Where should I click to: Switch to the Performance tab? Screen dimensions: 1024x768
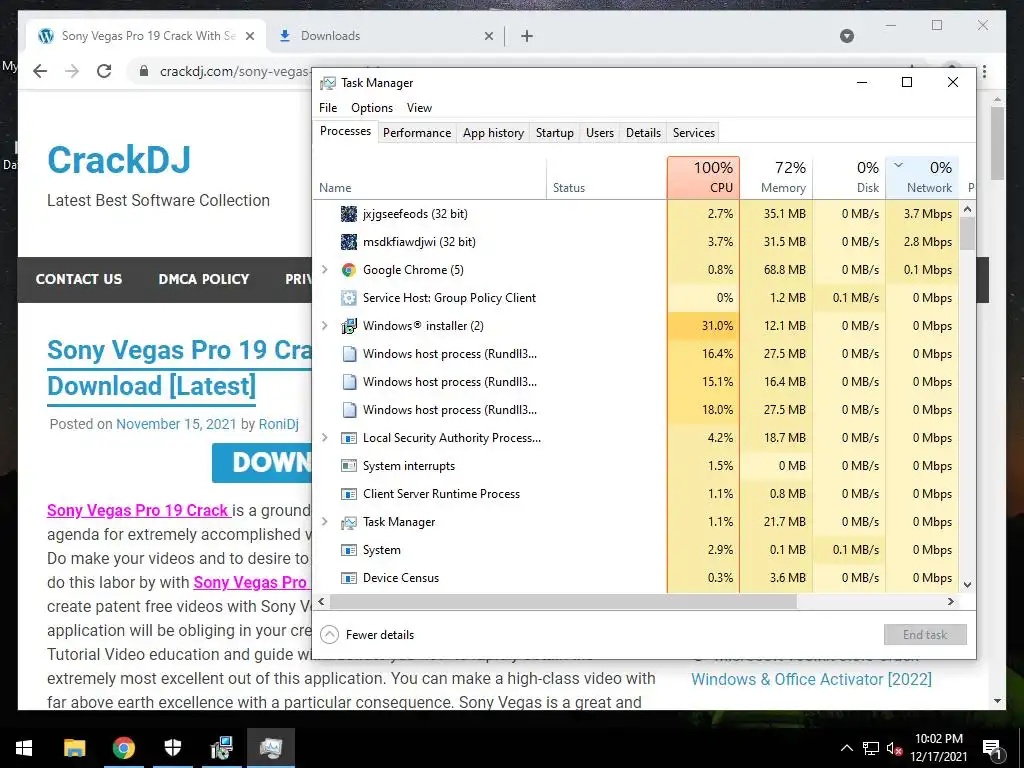[x=417, y=133]
